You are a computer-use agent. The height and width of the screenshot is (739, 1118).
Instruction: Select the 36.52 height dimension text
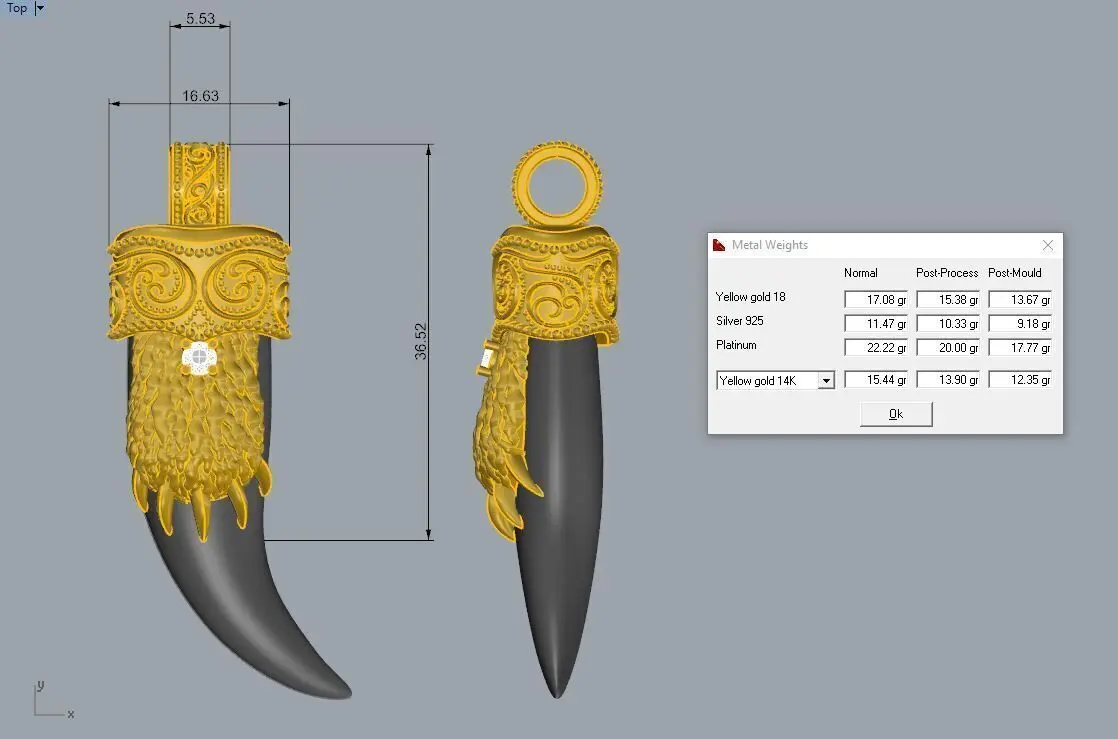421,341
